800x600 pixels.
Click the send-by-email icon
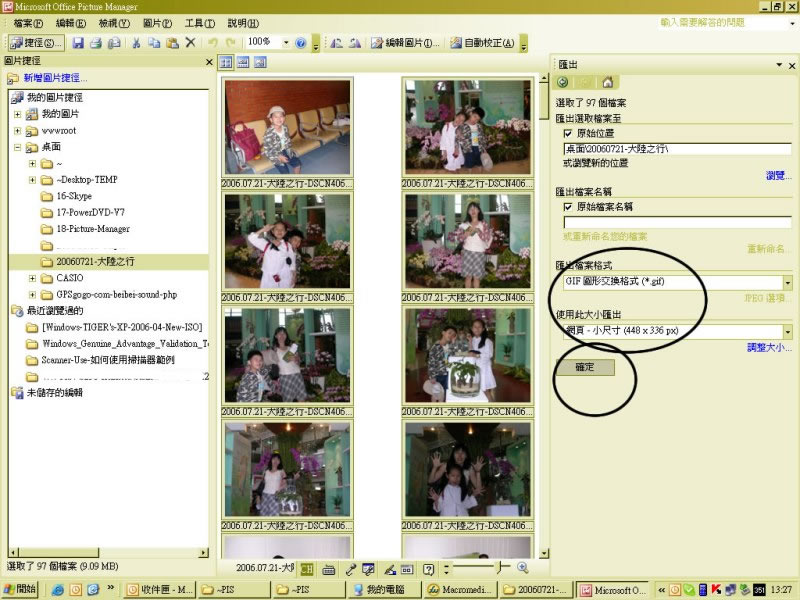[x=114, y=43]
